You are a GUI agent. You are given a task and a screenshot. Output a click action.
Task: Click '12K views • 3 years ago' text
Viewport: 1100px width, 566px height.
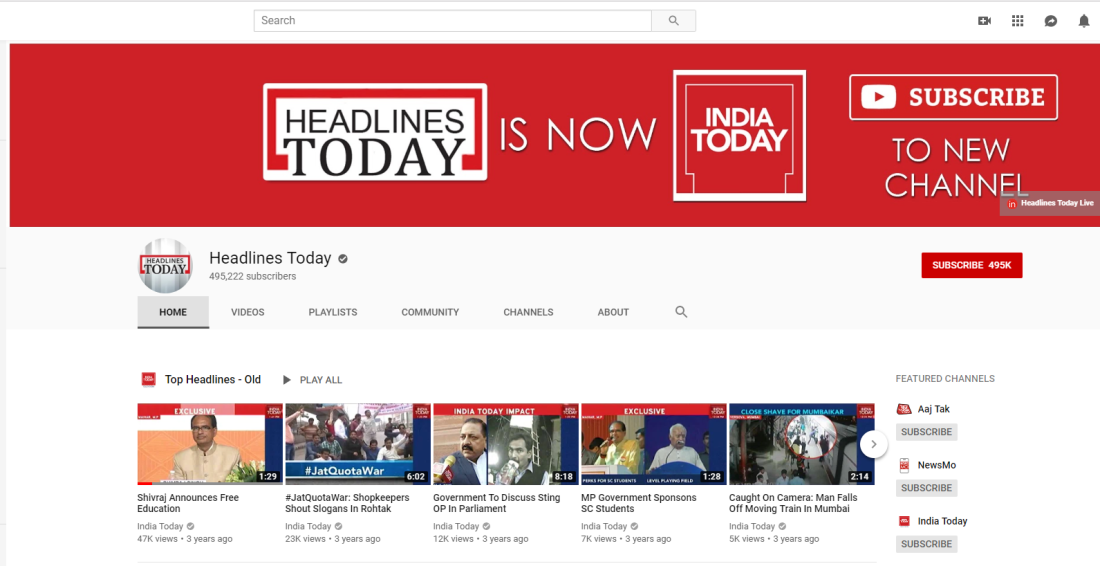[481, 539]
